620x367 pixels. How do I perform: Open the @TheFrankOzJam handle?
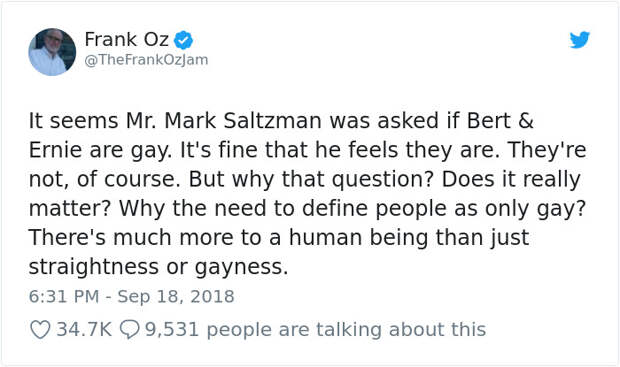(146, 60)
